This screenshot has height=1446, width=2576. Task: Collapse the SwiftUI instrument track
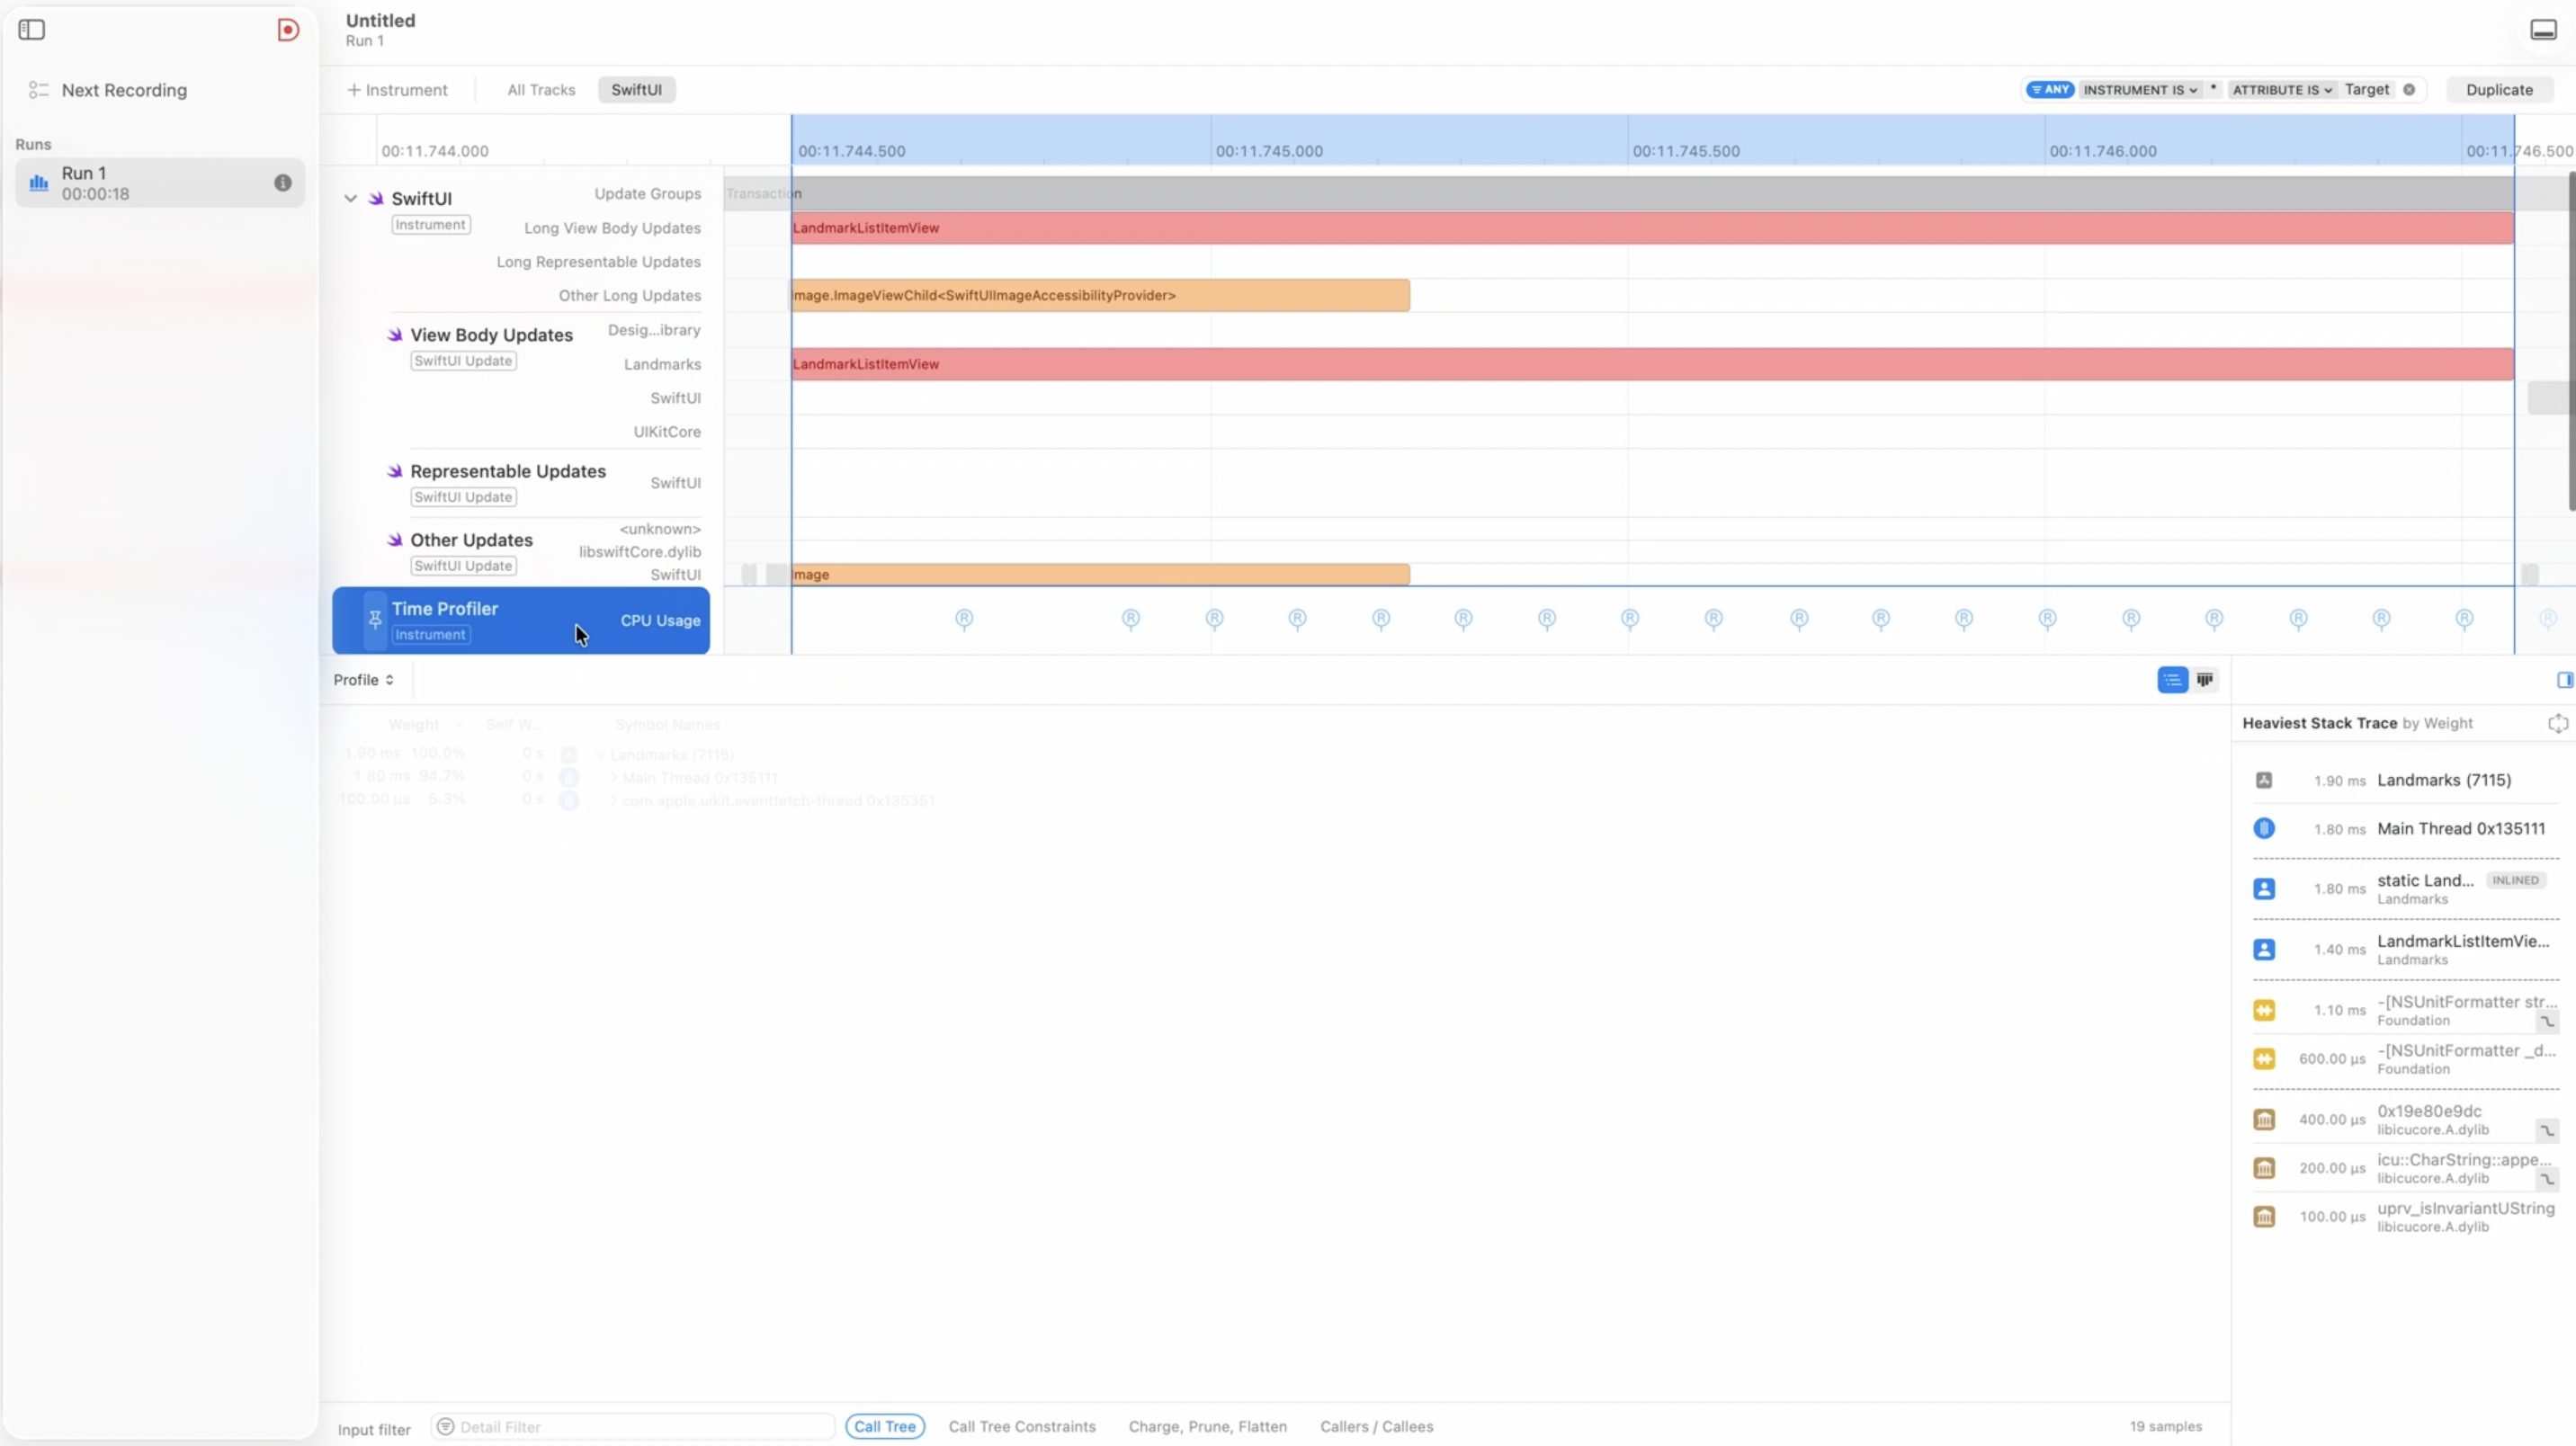click(350, 199)
